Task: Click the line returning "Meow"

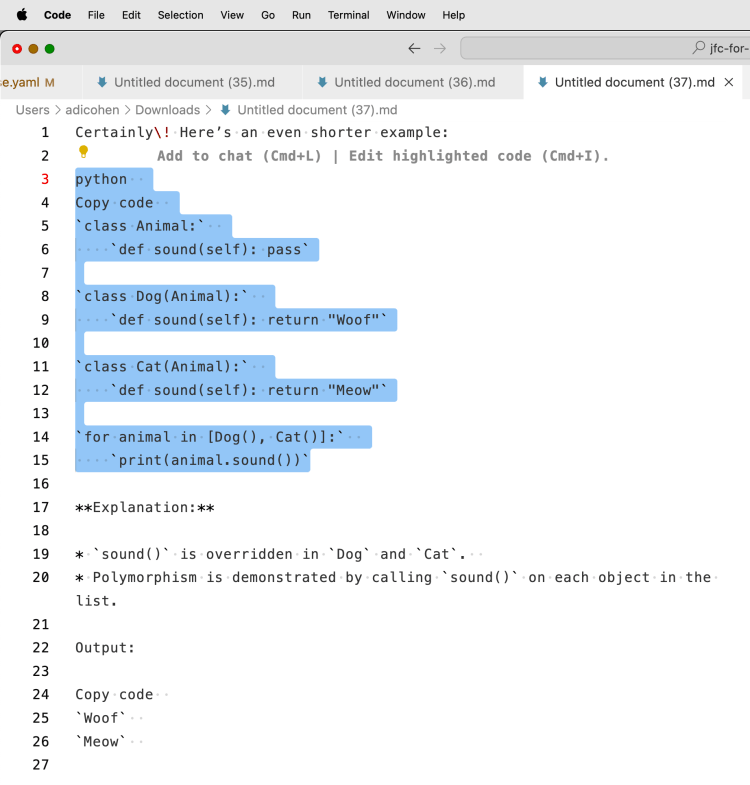Action: [249, 390]
